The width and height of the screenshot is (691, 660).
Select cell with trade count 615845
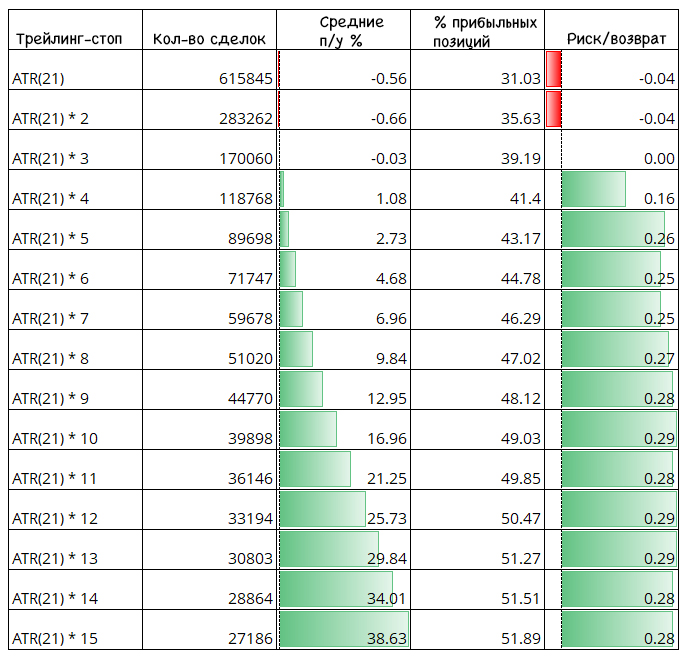click(209, 70)
